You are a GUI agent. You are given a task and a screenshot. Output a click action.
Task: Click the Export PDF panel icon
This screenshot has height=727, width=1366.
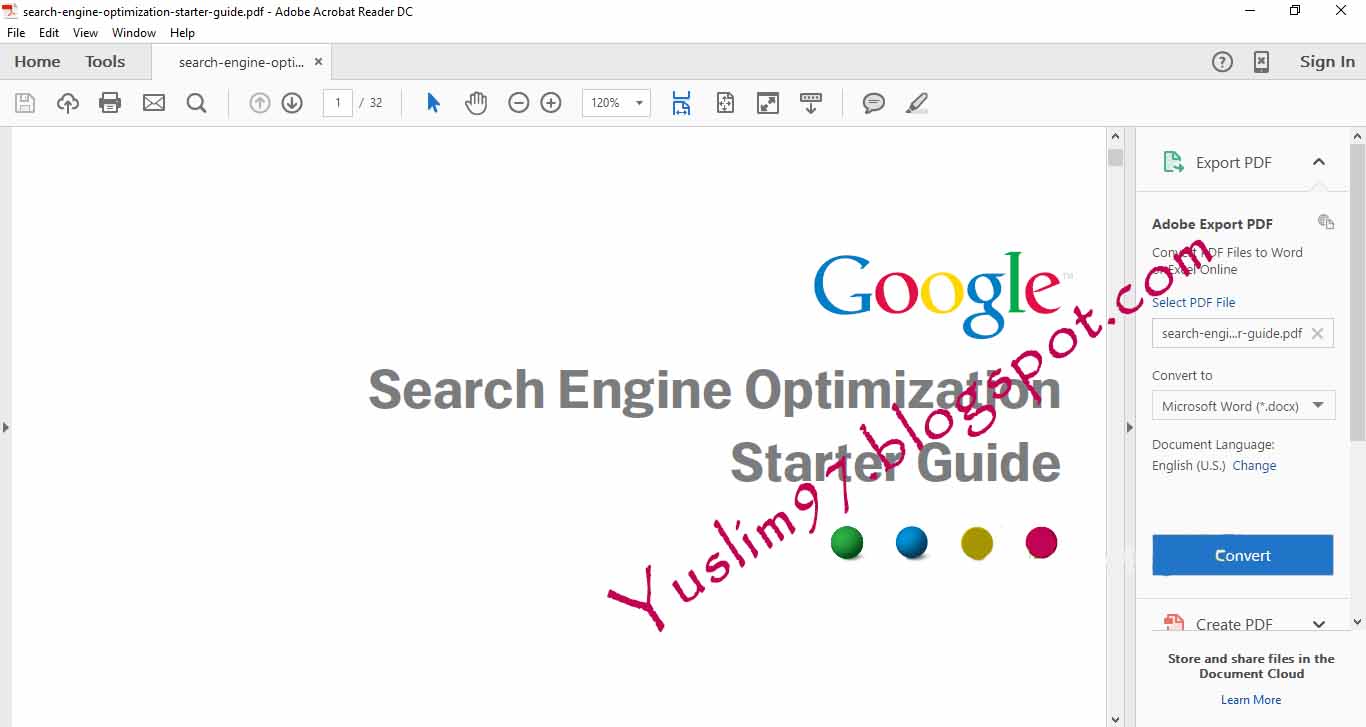[x=1173, y=162]
